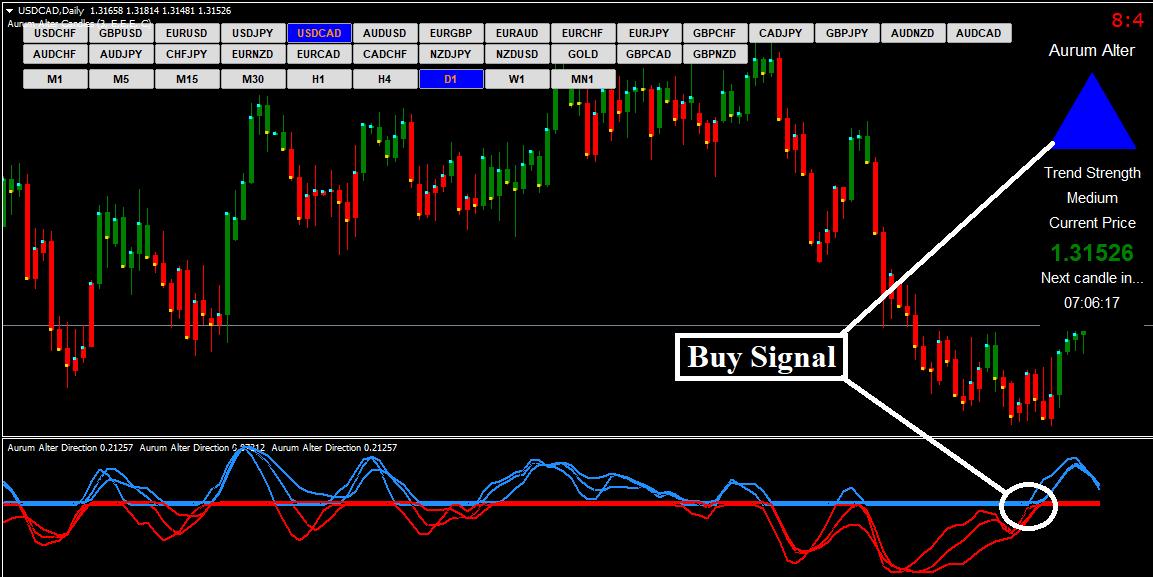Click the highlighted USDCAD symbol button
The image size is (1153, 577).
319,33
